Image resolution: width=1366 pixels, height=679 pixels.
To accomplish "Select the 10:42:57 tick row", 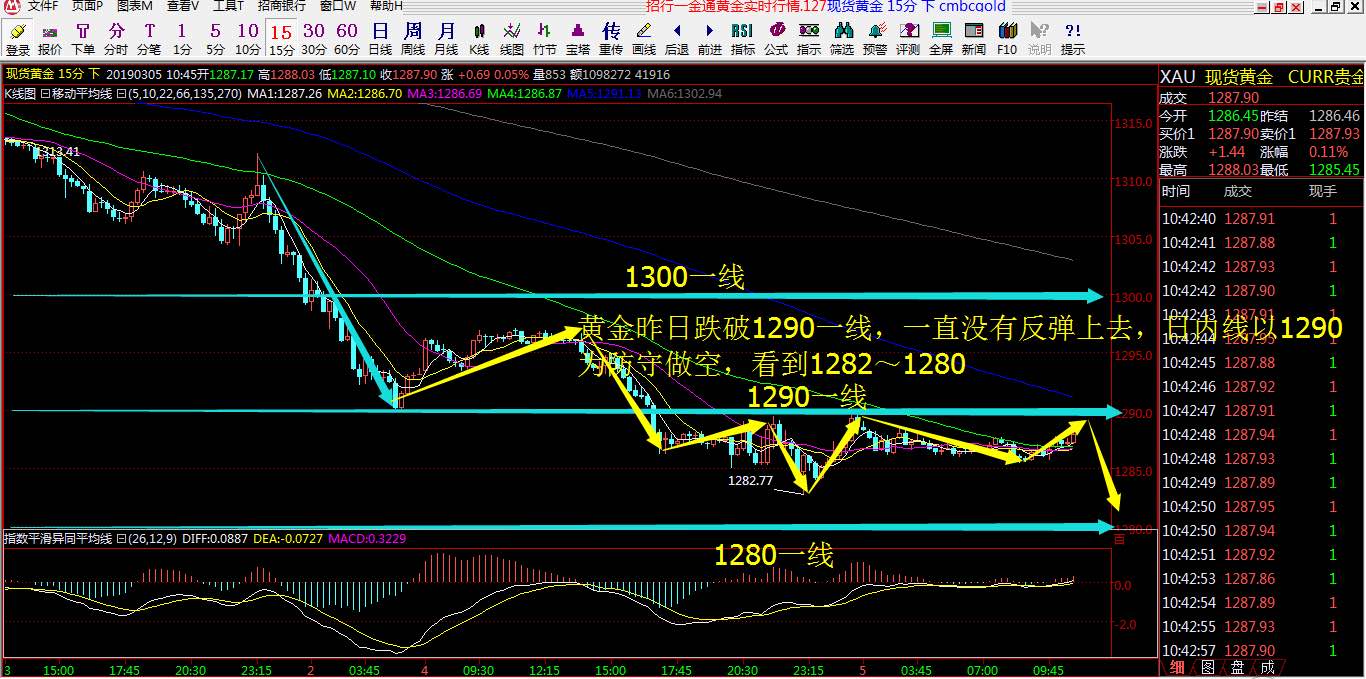I will tap(1262, 650).
